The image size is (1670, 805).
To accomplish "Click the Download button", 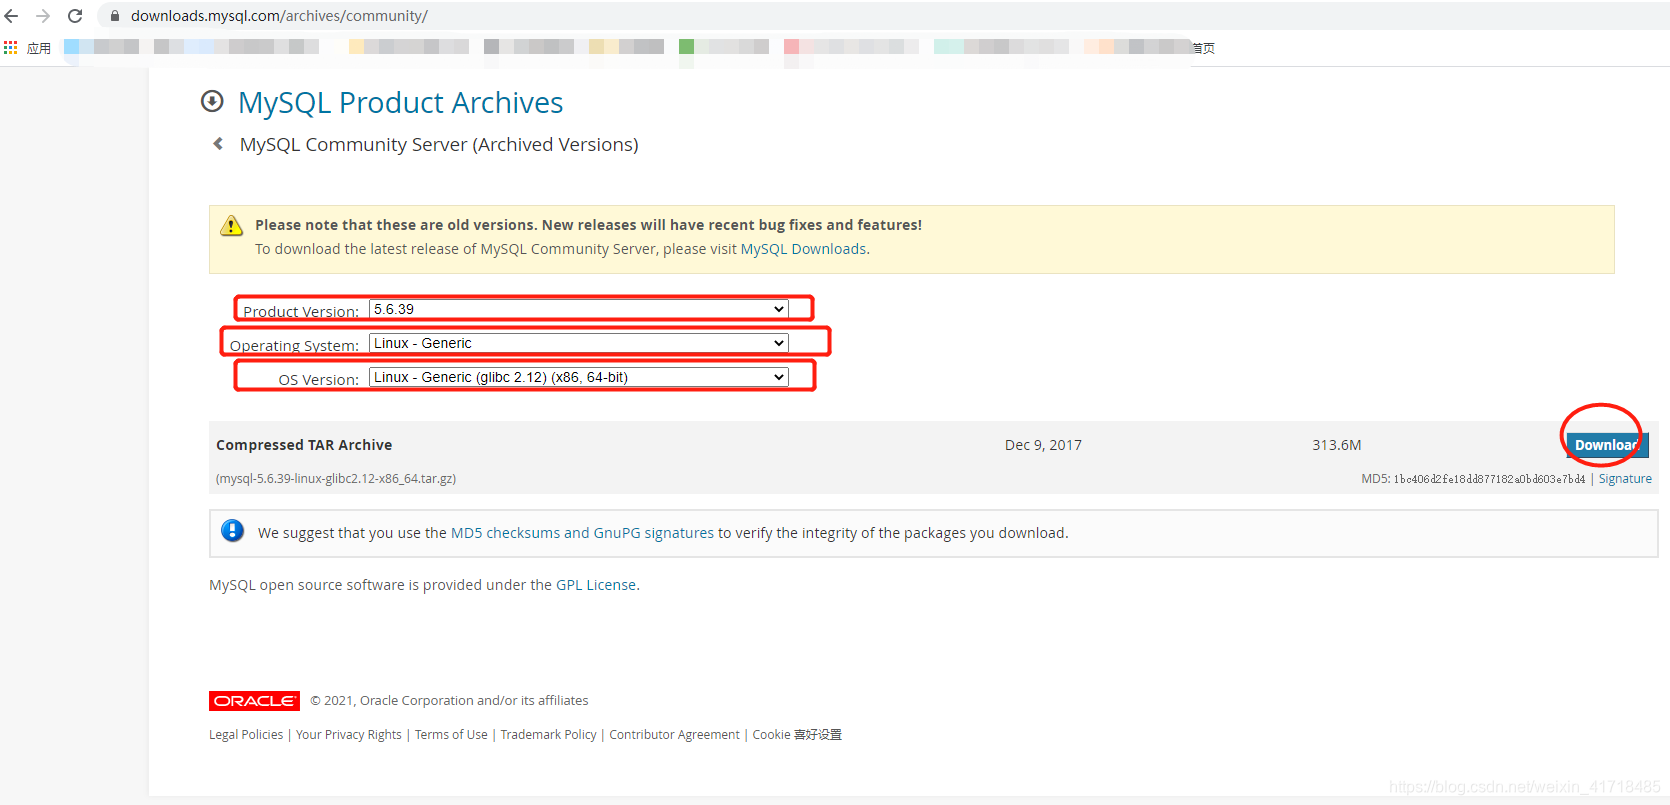I will [1606, 445].
